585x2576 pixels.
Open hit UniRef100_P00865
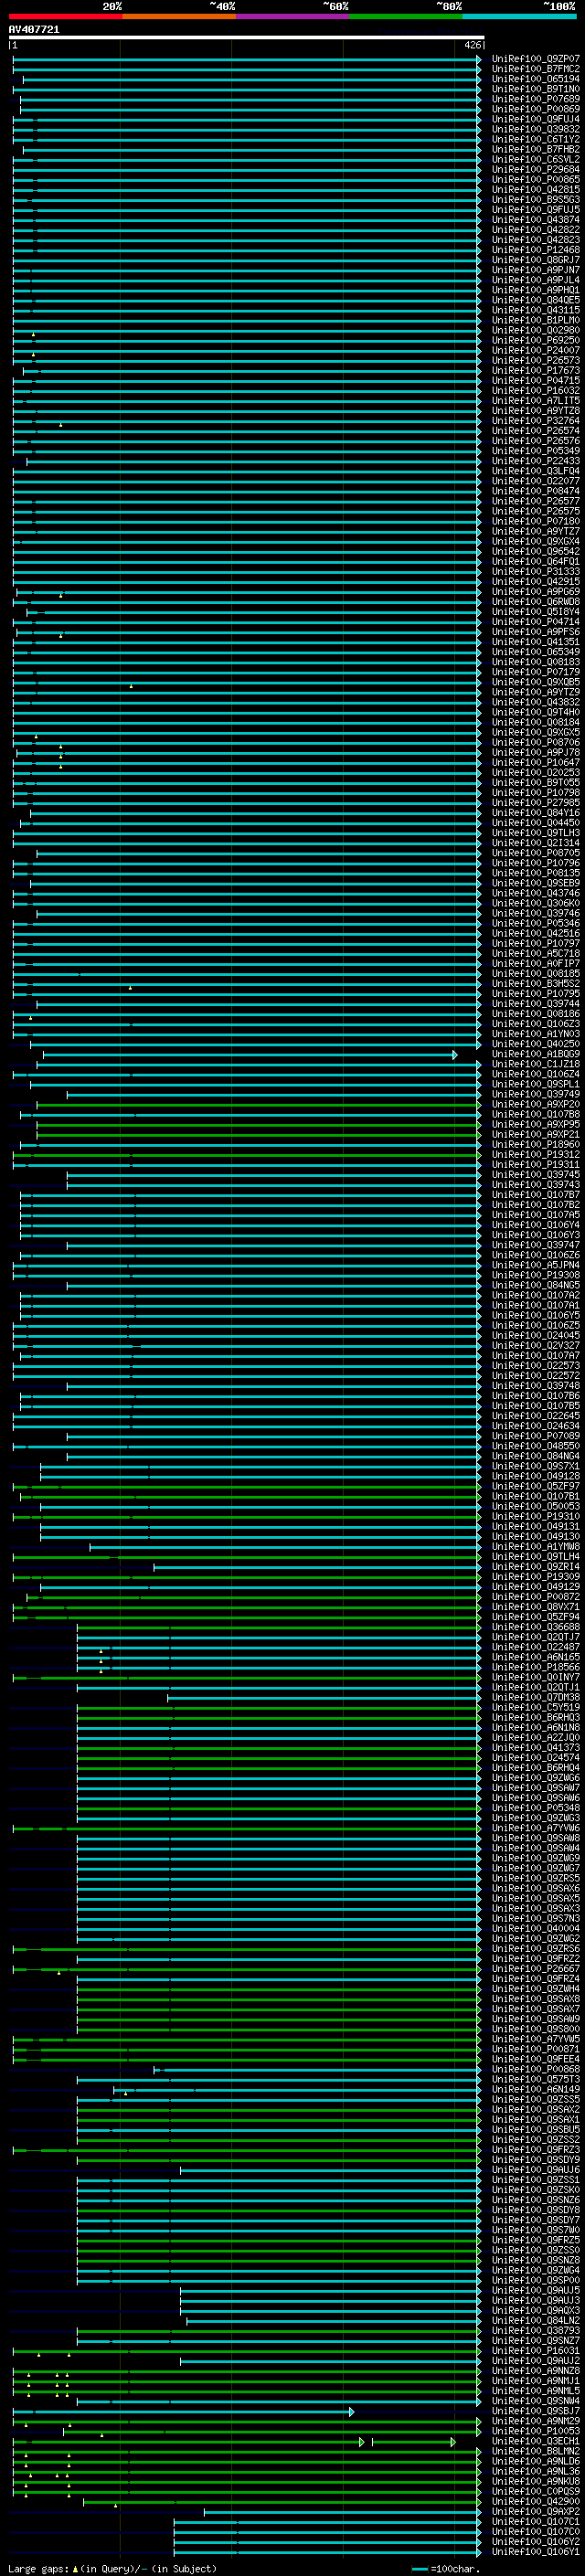coord(536,180)
